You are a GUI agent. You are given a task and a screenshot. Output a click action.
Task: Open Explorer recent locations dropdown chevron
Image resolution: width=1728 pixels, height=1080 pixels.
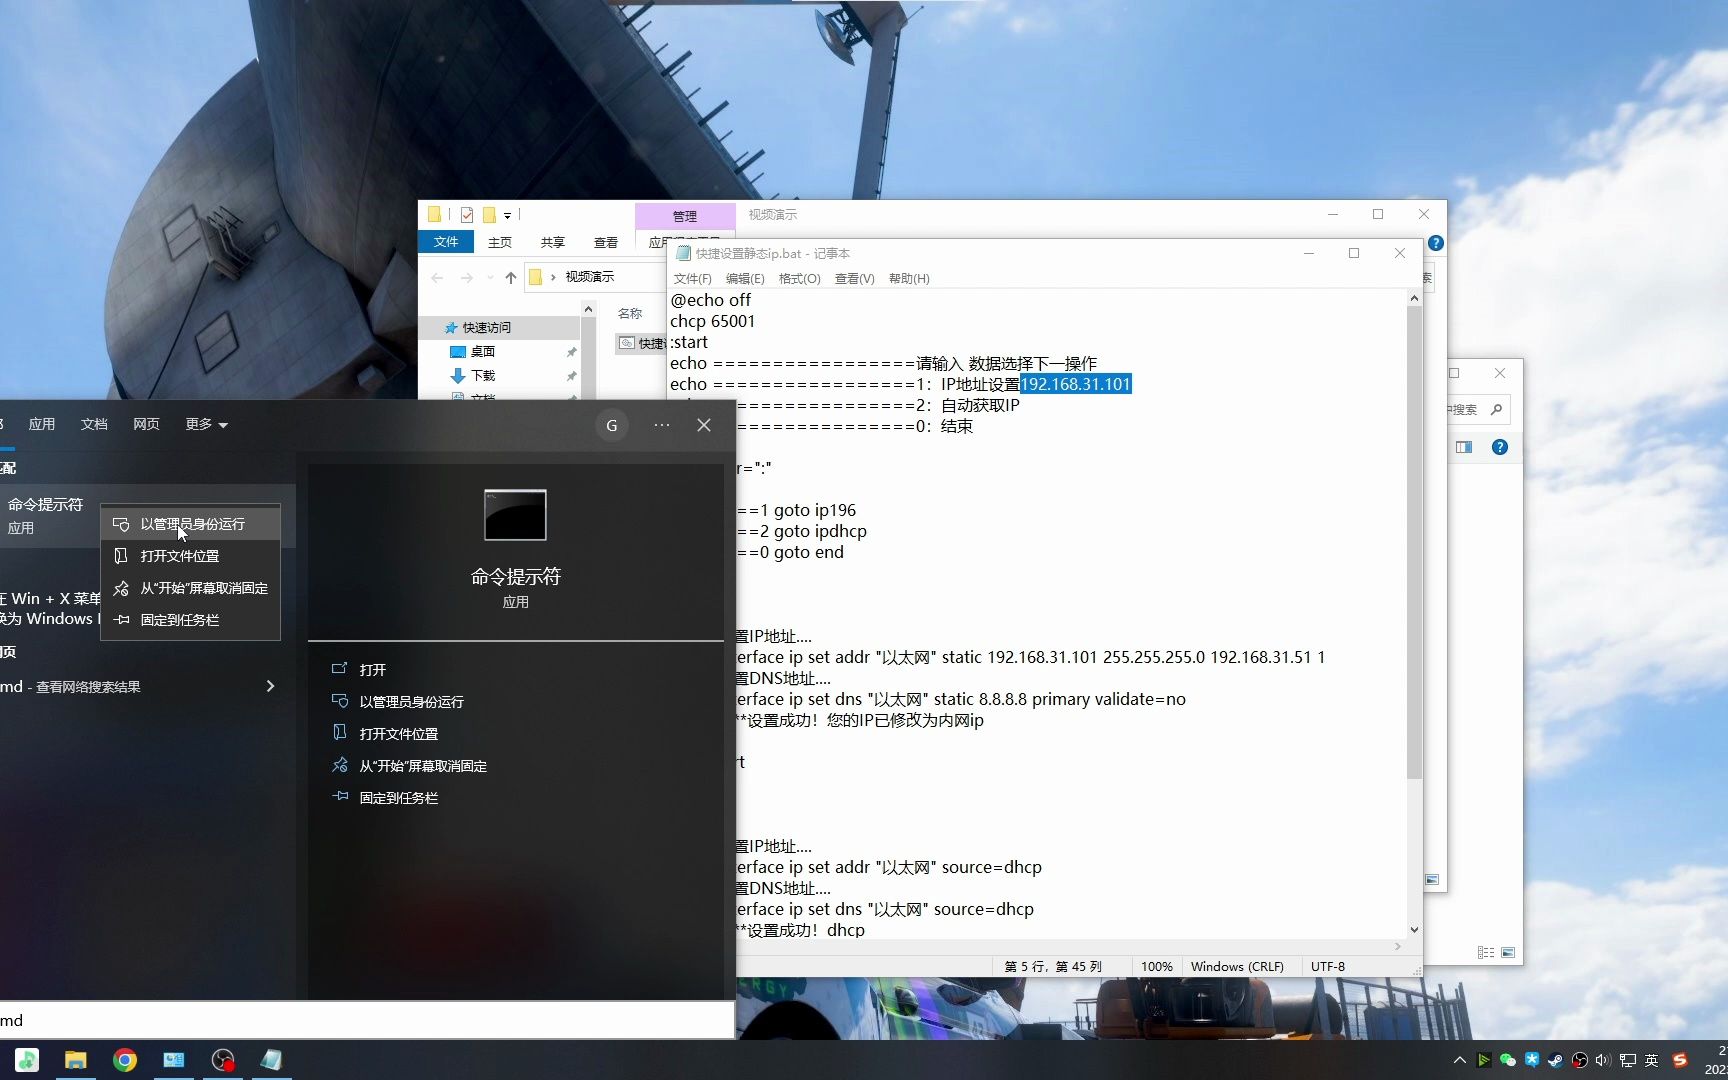[x=490, y=277]
